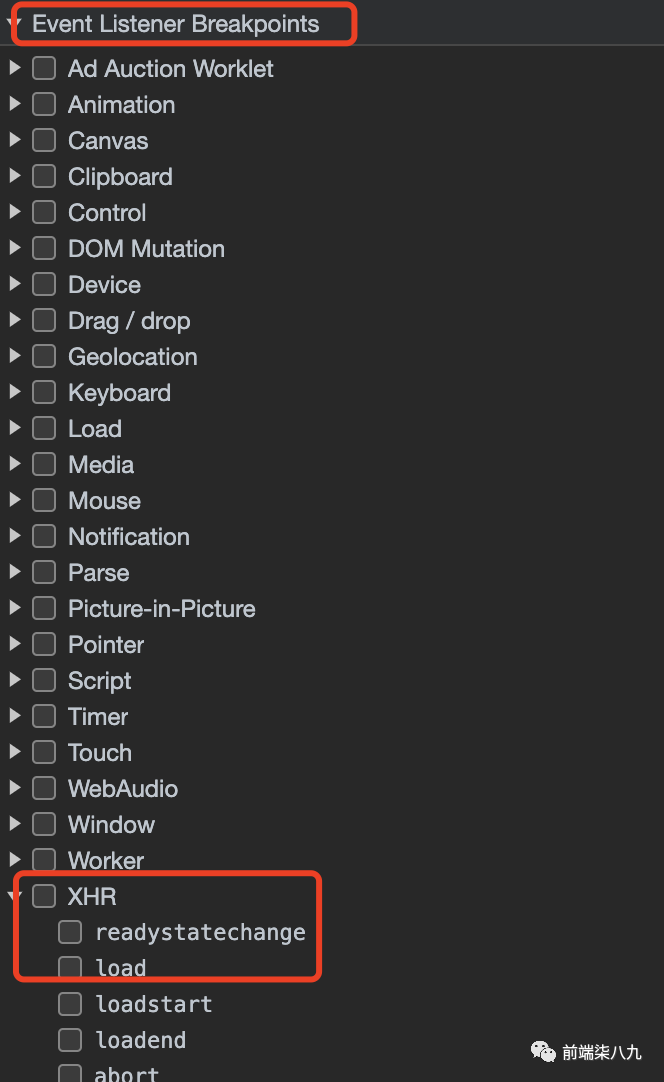The image size is (664, 1082).
Task: Enable the Canvas breakpoints checkbox
Action: [44, 141]
